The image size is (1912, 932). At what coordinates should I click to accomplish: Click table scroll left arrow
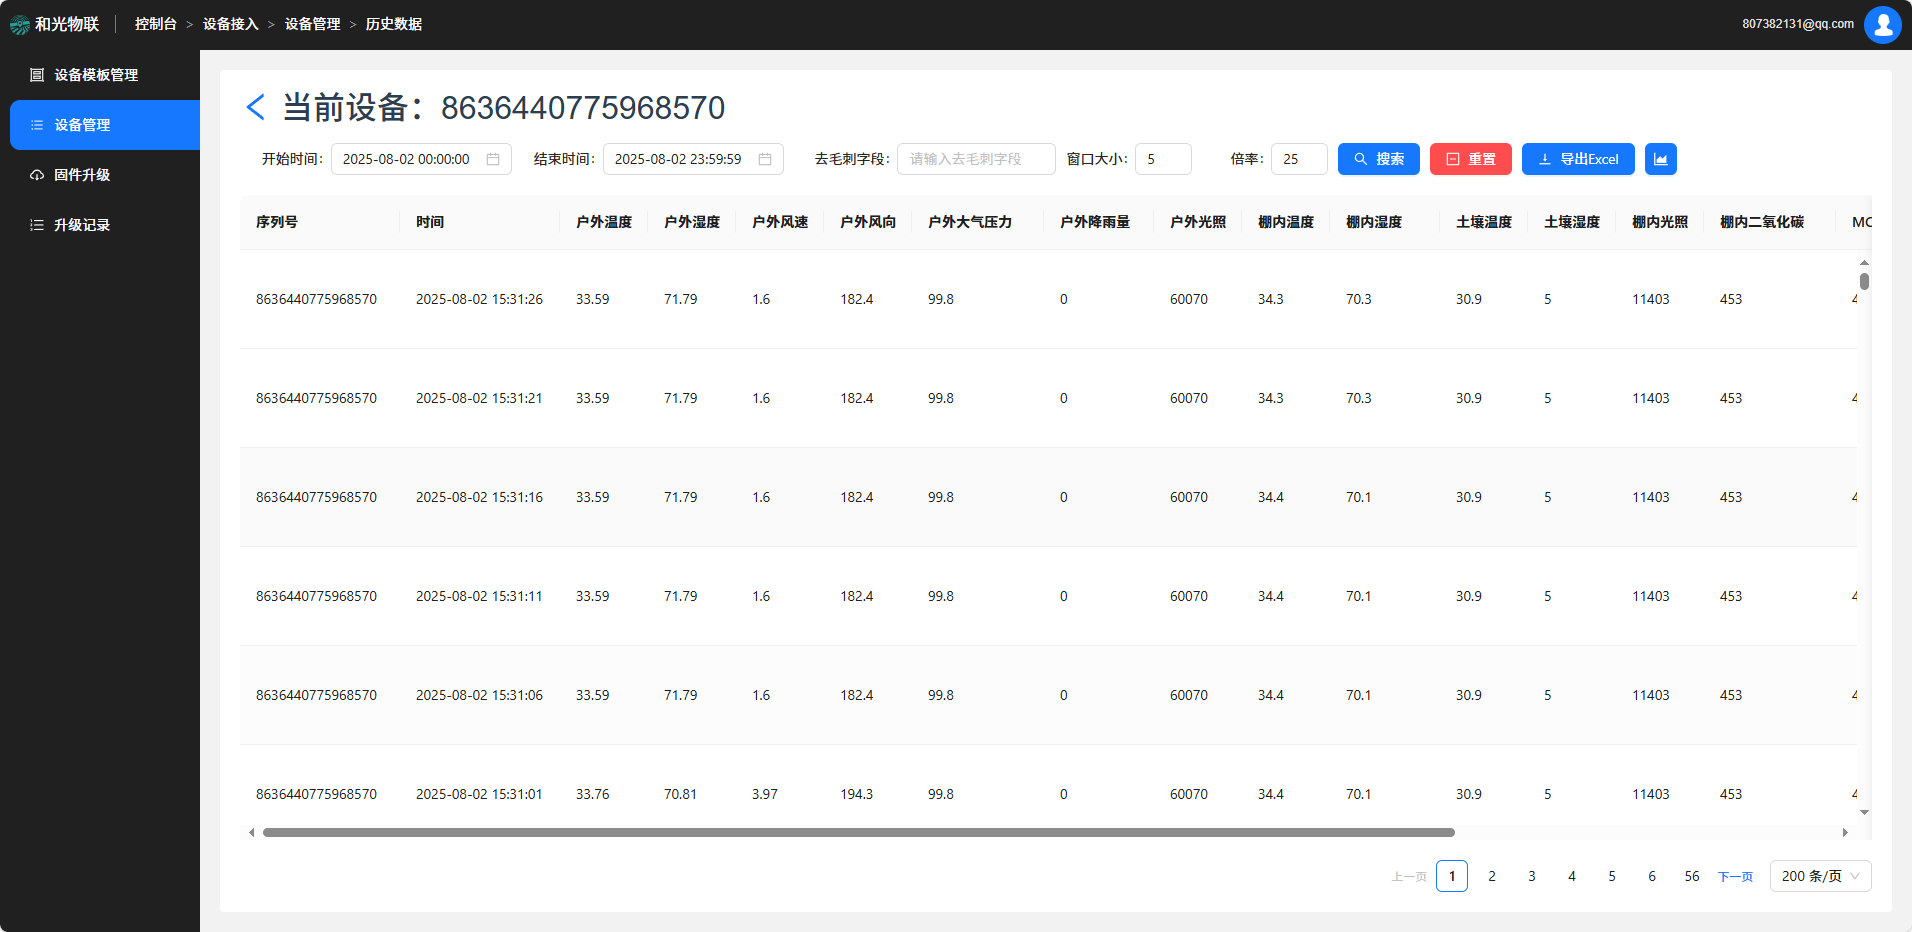(251, 832)
